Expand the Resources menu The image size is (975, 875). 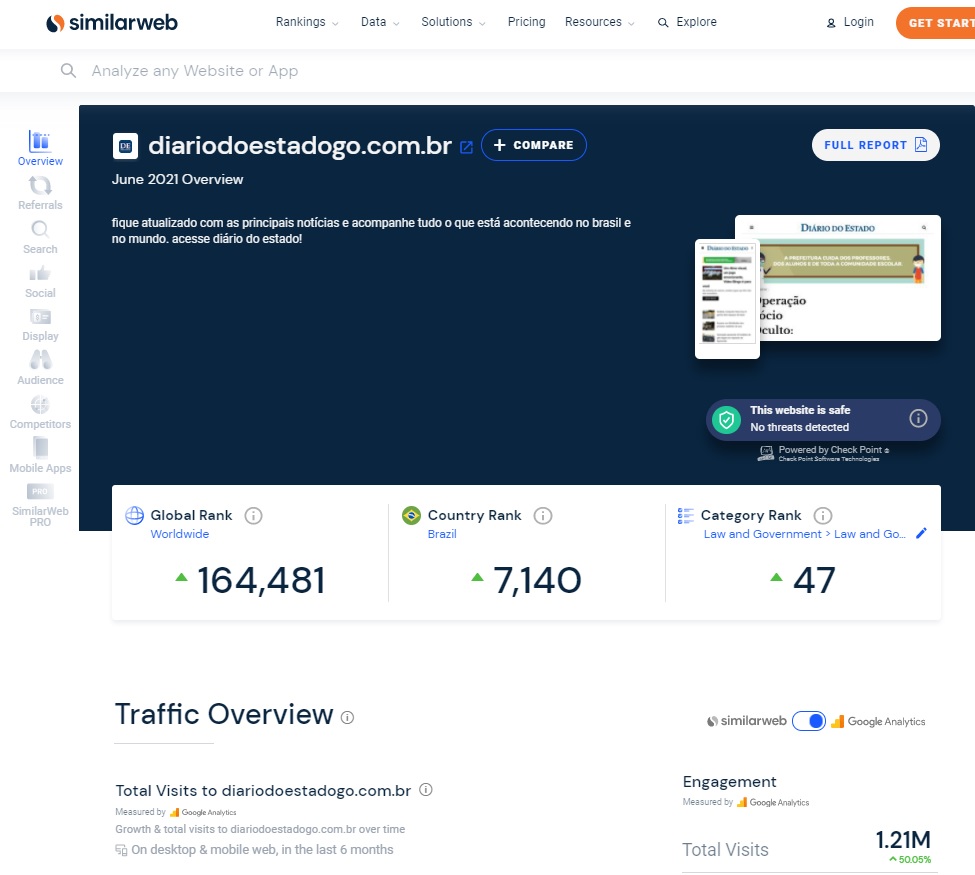[x=599, y=22]
